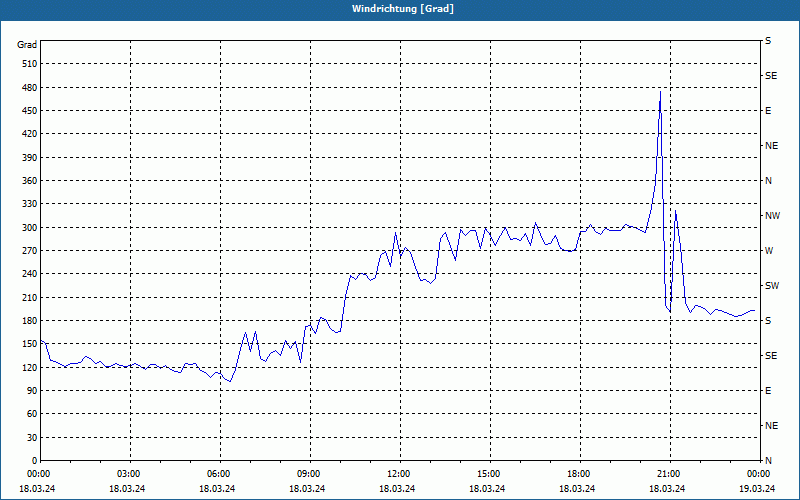
Task: Click the S compass label level with 180
Action: pyautogui.click(x=768, y=320)
